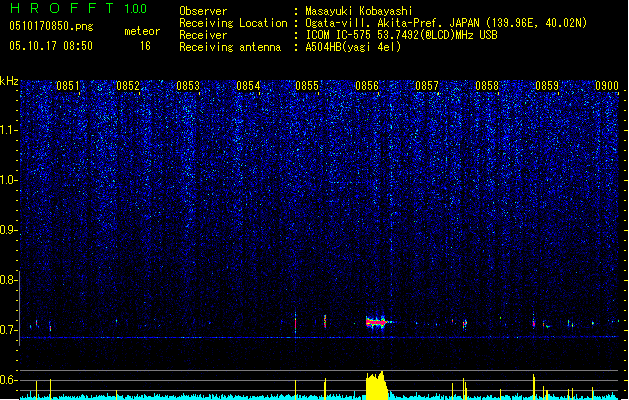Viewport: 629px width, 400px height.
Task: Click the 0900 time marker
Action: pos(607,86)
